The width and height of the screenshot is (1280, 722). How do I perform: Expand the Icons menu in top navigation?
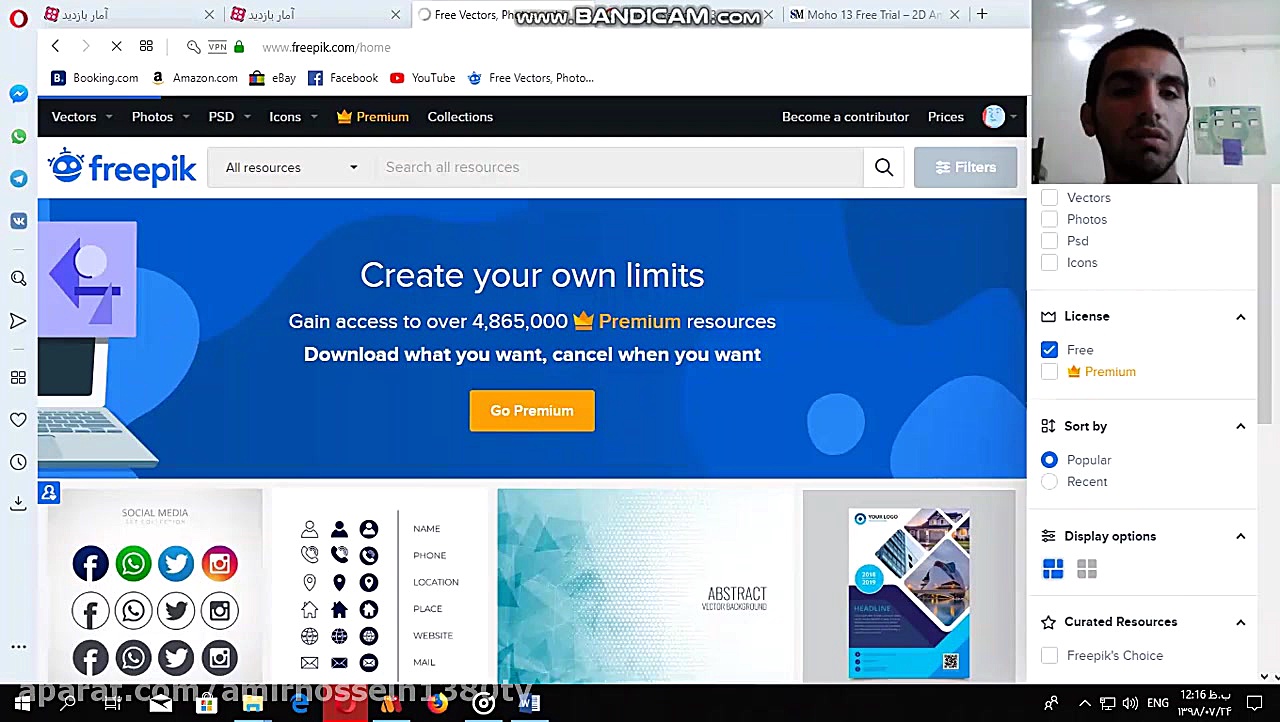(293, 117)
